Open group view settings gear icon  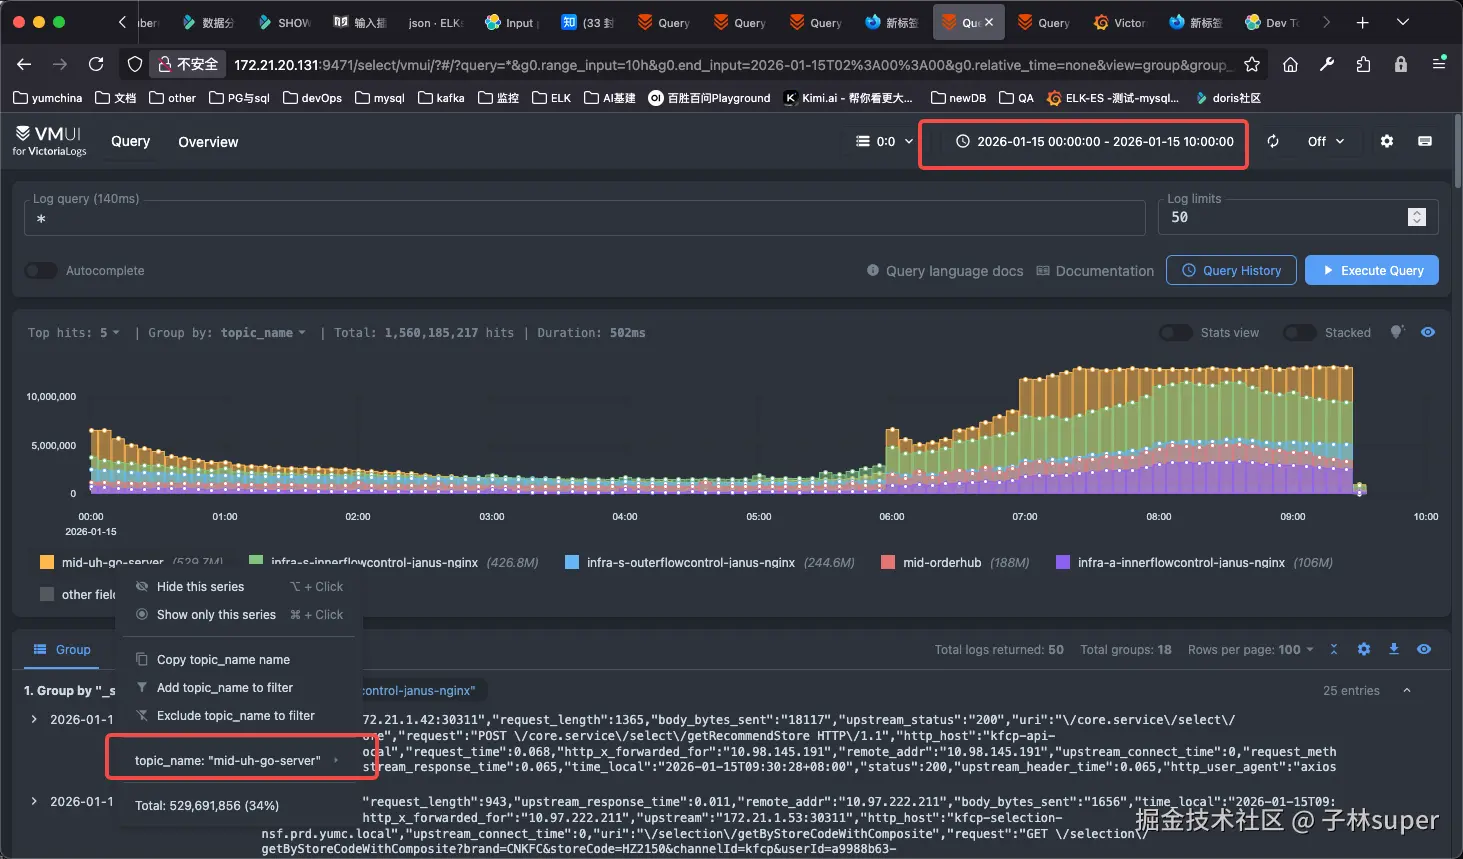pos(1363,650)
